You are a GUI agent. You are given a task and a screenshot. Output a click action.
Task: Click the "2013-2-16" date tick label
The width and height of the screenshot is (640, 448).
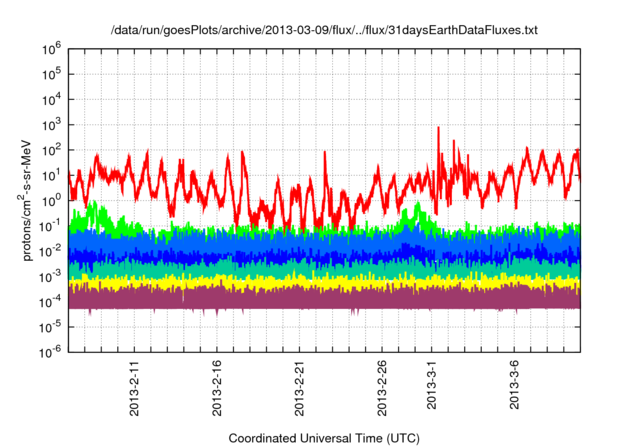pyautogui.click(x=217, y=388)
